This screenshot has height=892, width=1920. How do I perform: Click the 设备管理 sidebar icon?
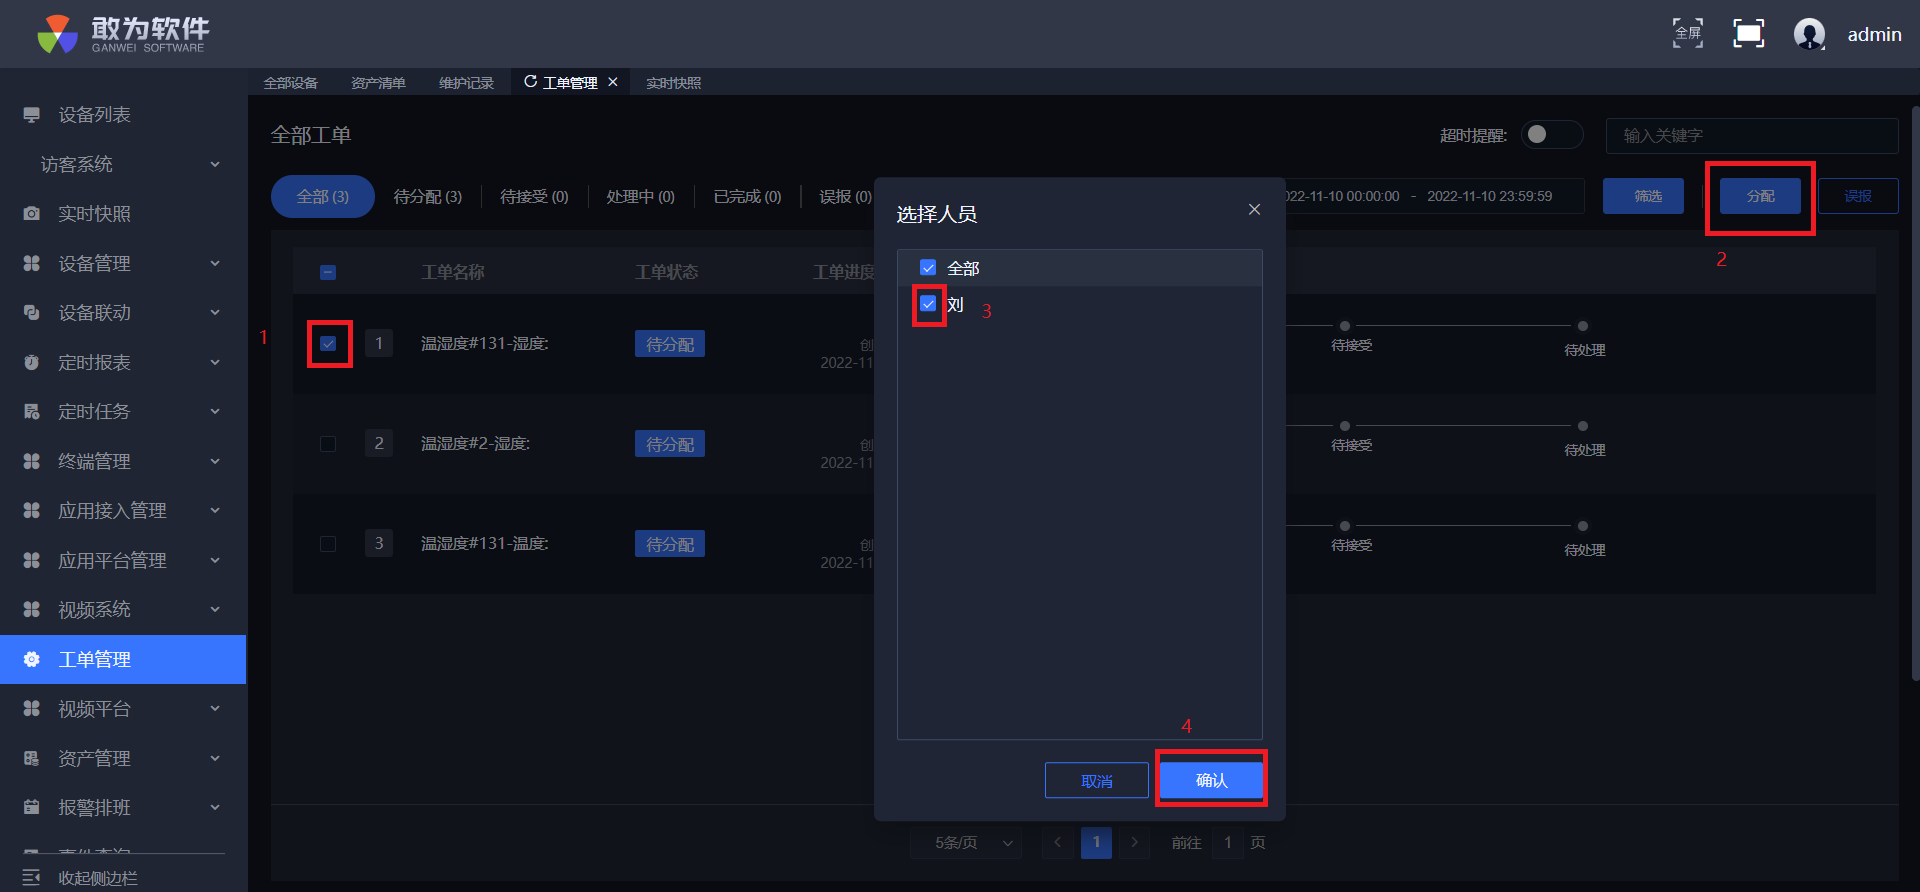[x=32, y=263]
